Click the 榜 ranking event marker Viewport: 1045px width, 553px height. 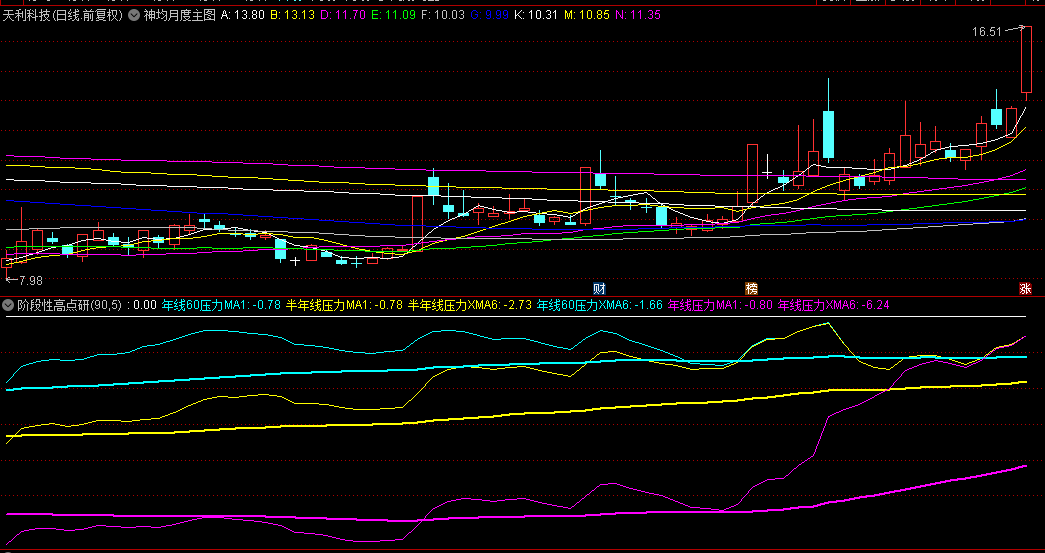pos(752,288)
